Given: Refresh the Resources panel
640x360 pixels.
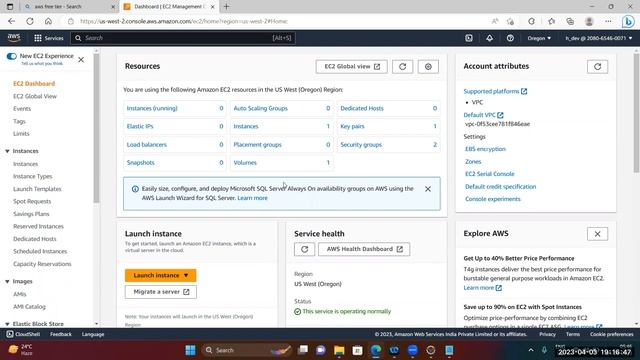Looking at the screenshot, I should point(402,67).
